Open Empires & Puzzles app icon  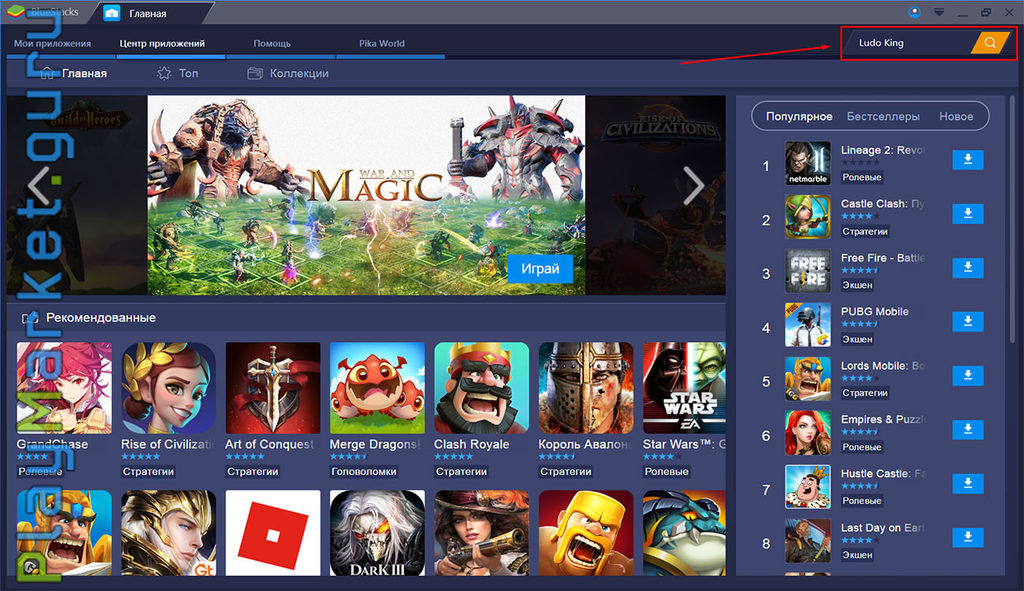(807, 432)
